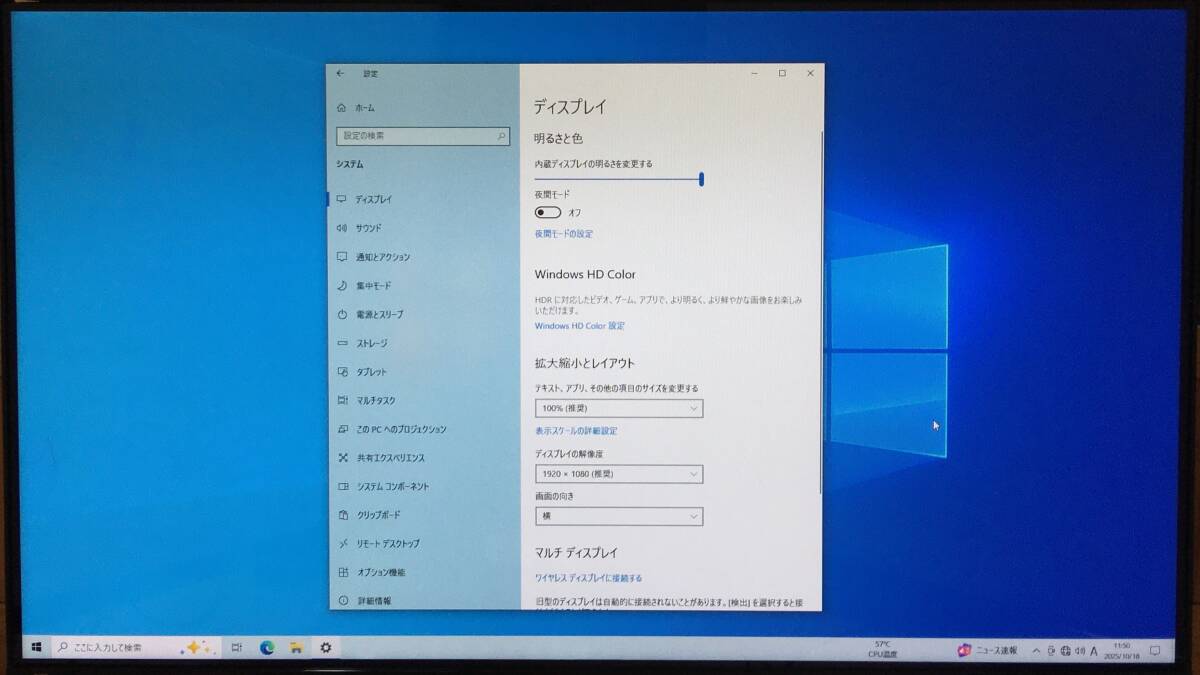Open the 57°C CPU温度 taskbar widget
The image size is (1200, 675).
[x=881, y=649]
